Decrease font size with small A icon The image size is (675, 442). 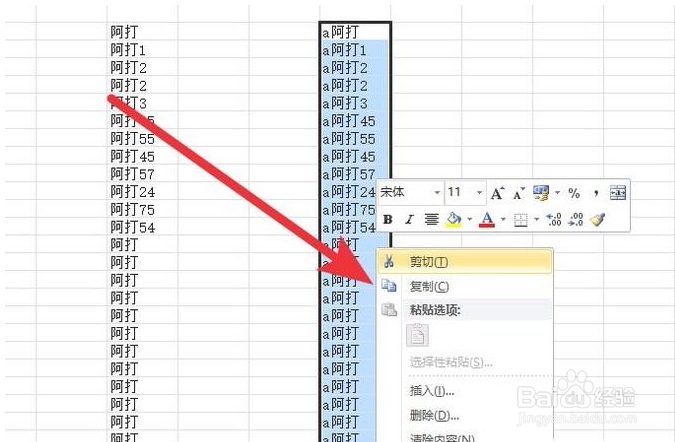coord(519,194)
